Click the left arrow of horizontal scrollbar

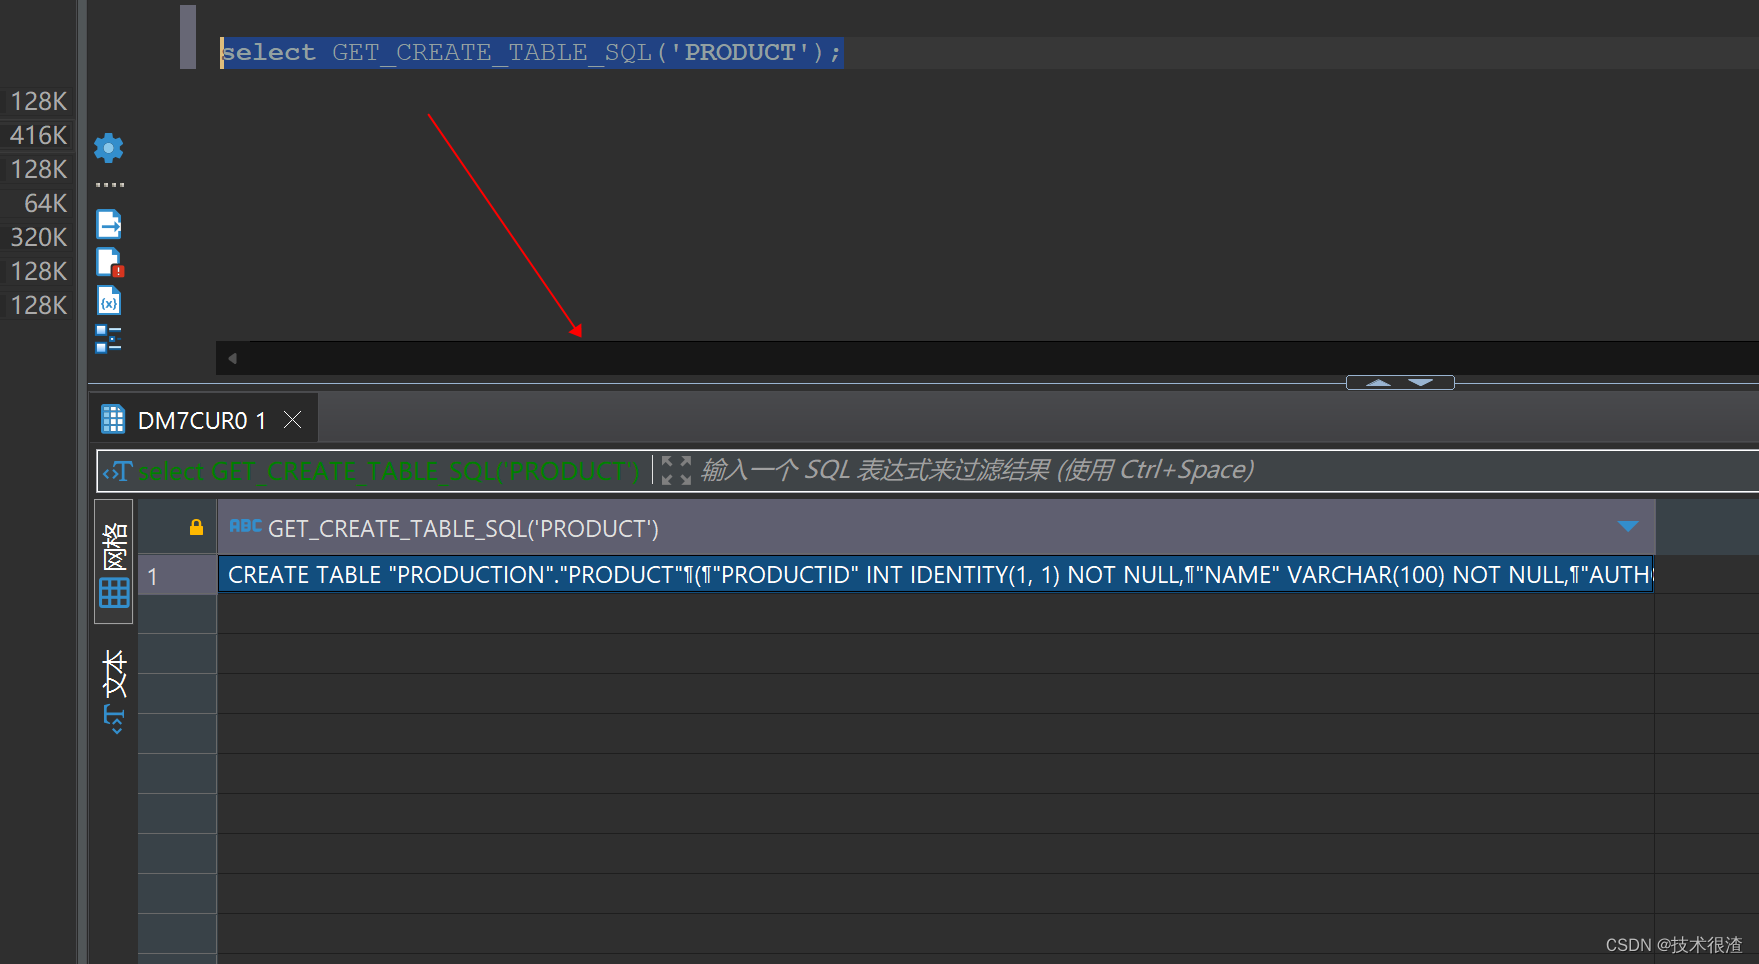232,358
